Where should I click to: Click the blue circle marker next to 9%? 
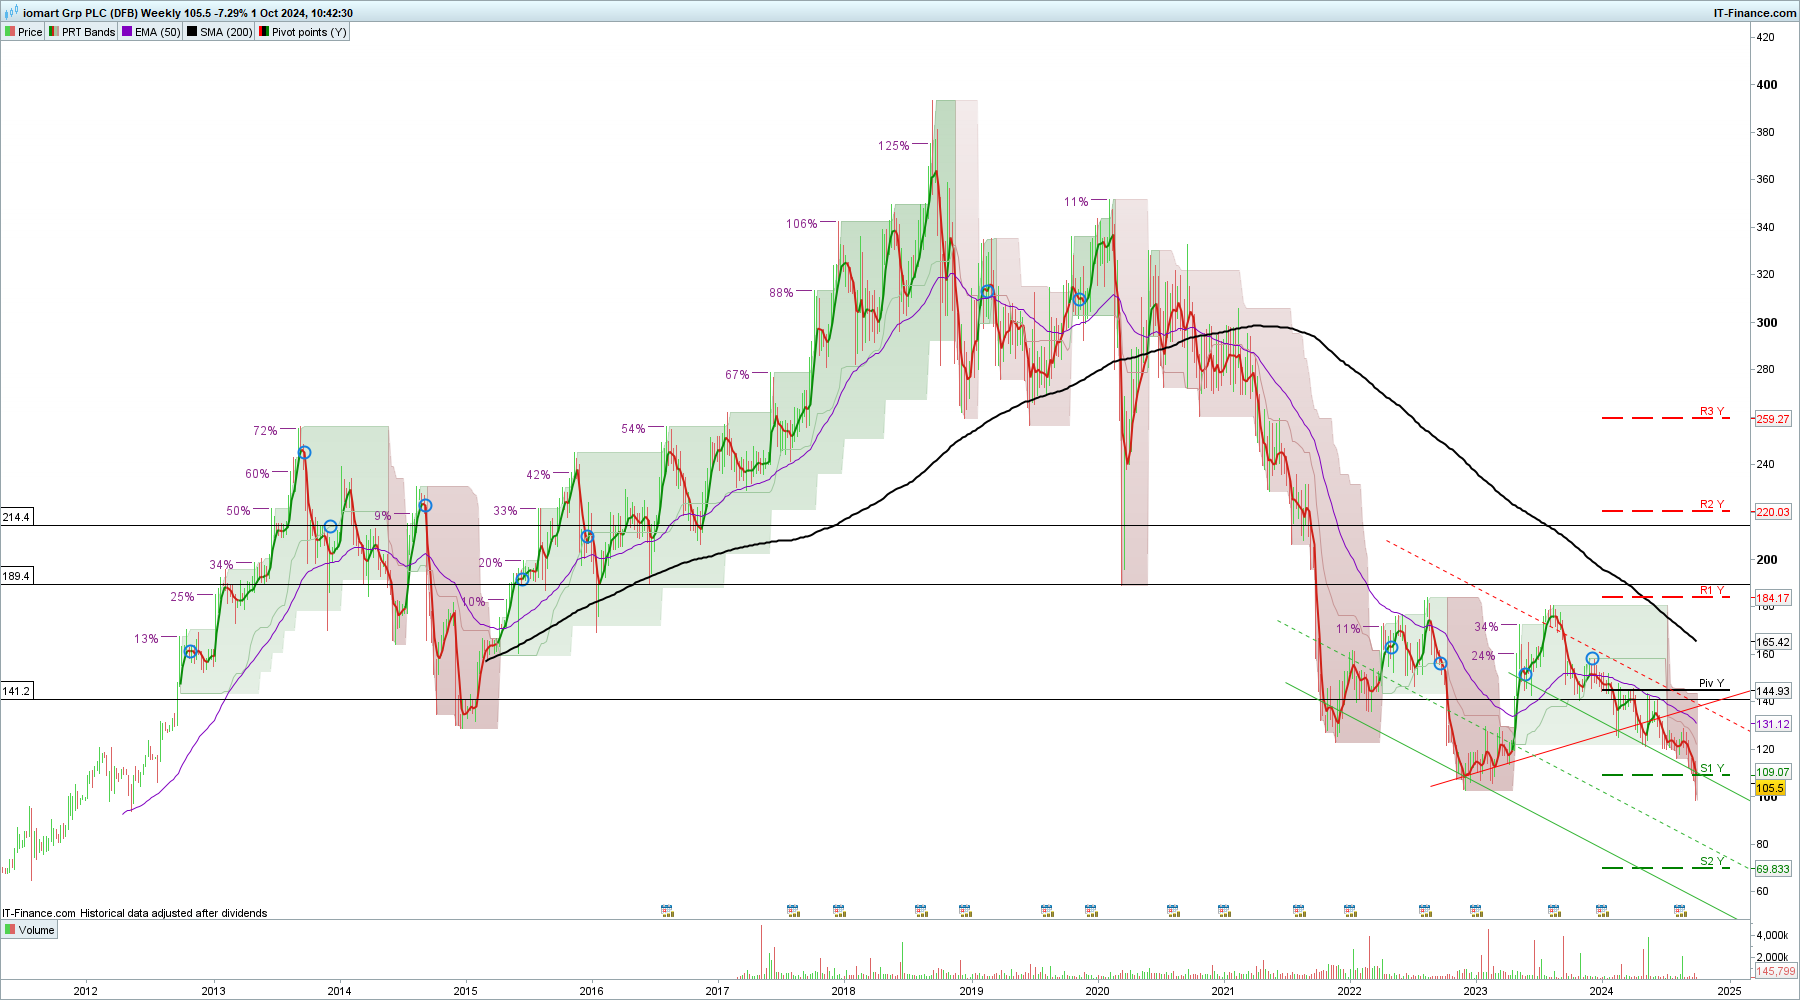(x=425, y=506)
